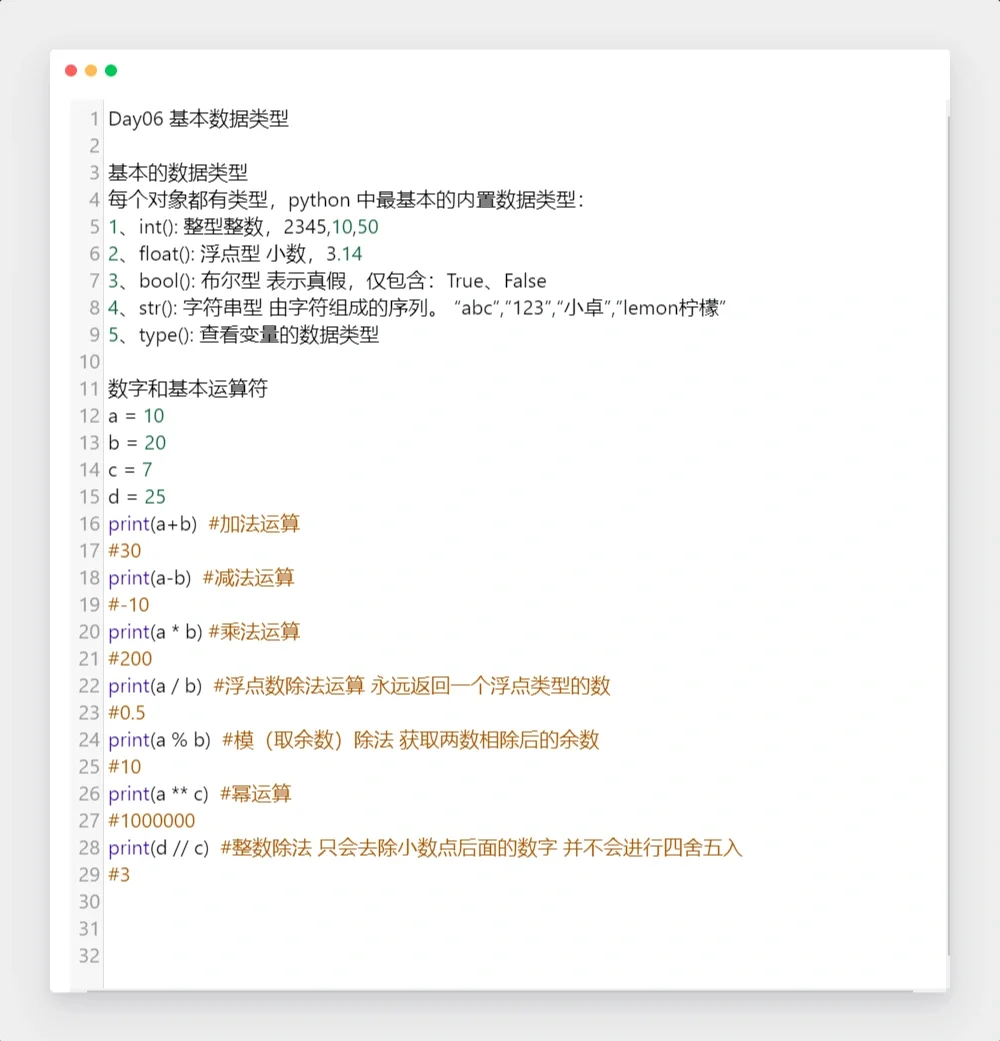
Task: Click the red close window dot
Action: pos(70,70)
